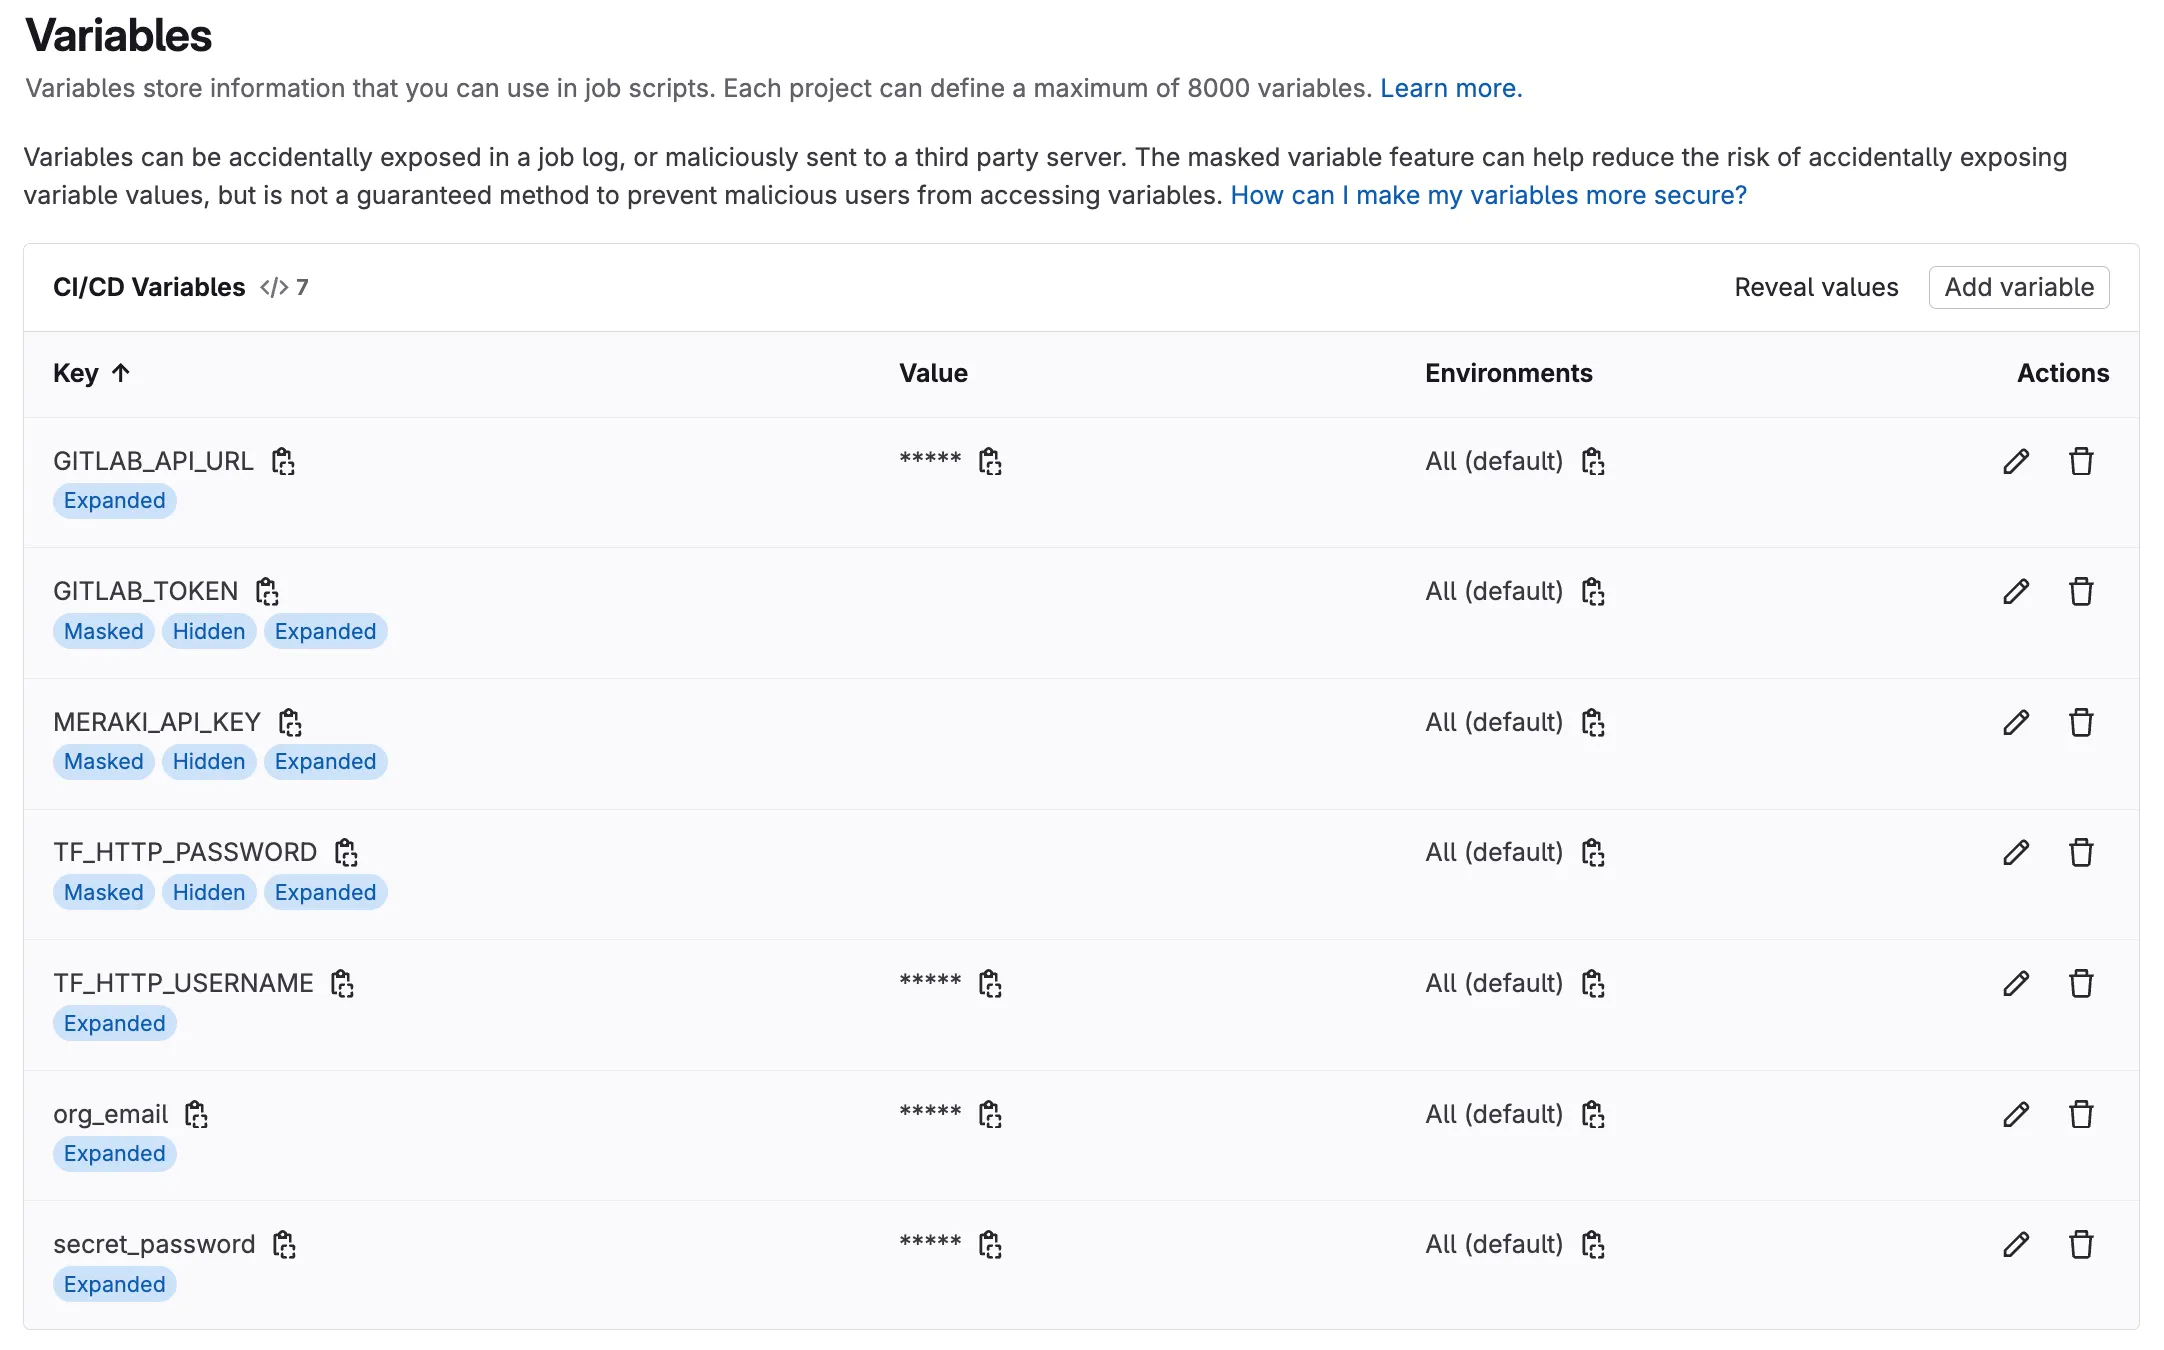Edit the GITLAB_TOKEN variable

(2016, 592)
